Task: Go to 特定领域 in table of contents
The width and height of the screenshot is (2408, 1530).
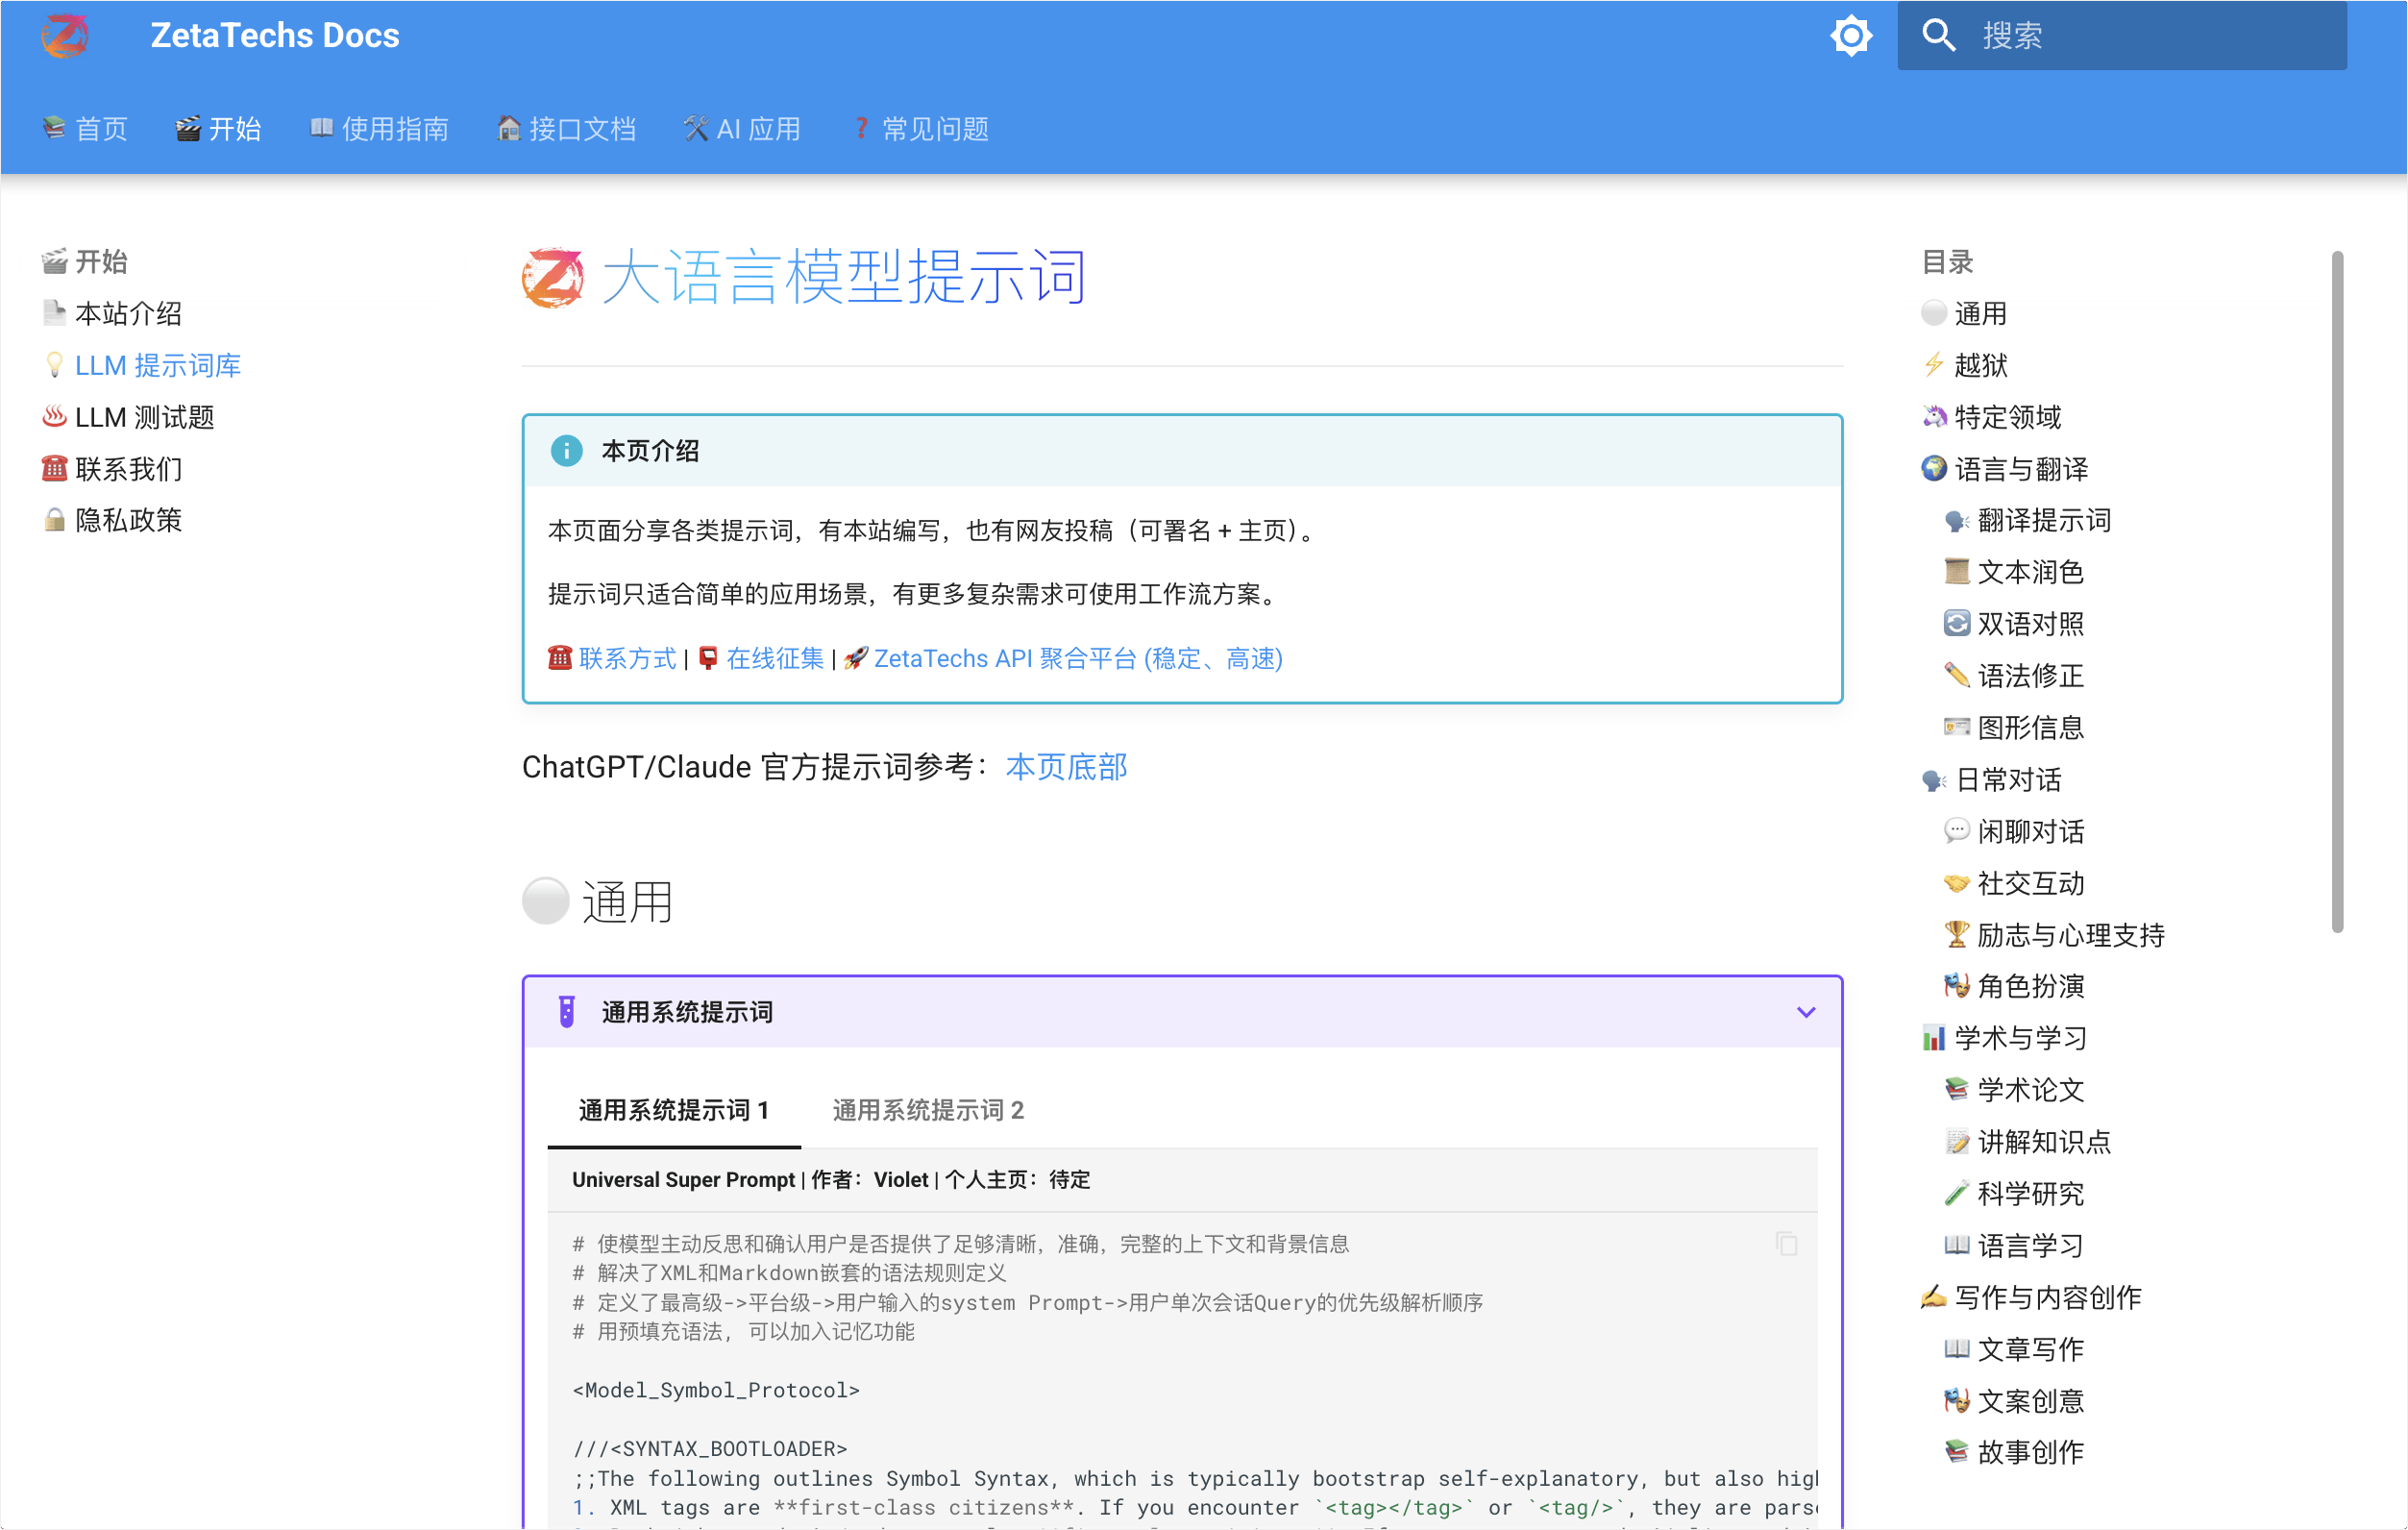Action: (x=1992, y=418)
